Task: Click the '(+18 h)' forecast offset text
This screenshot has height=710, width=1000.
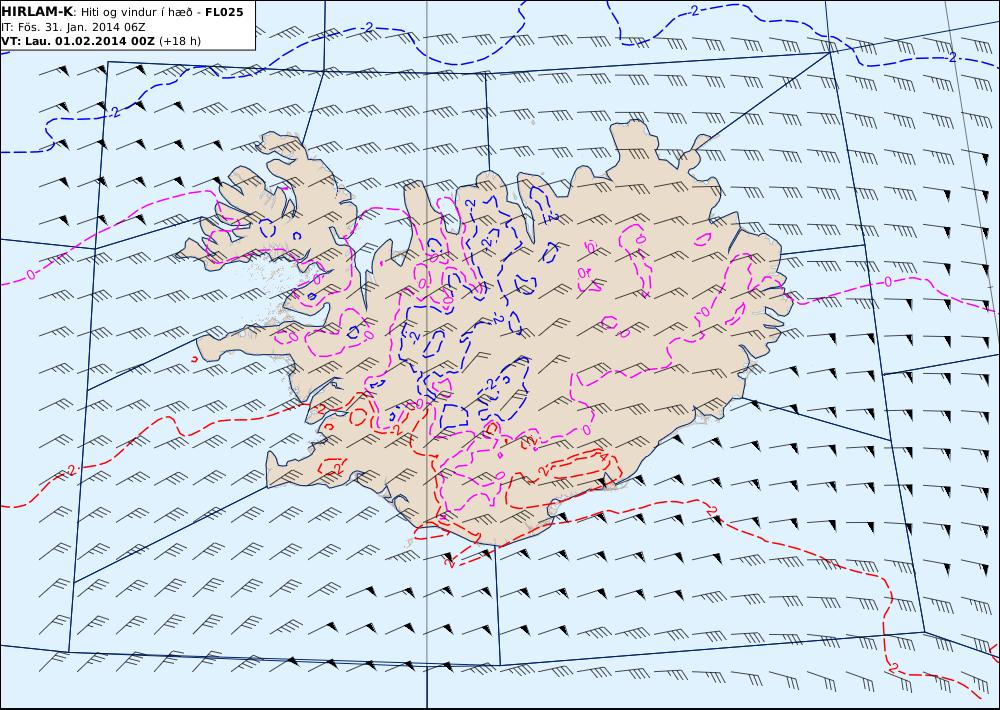Action: pyautogui.click(x=180, y=41)
